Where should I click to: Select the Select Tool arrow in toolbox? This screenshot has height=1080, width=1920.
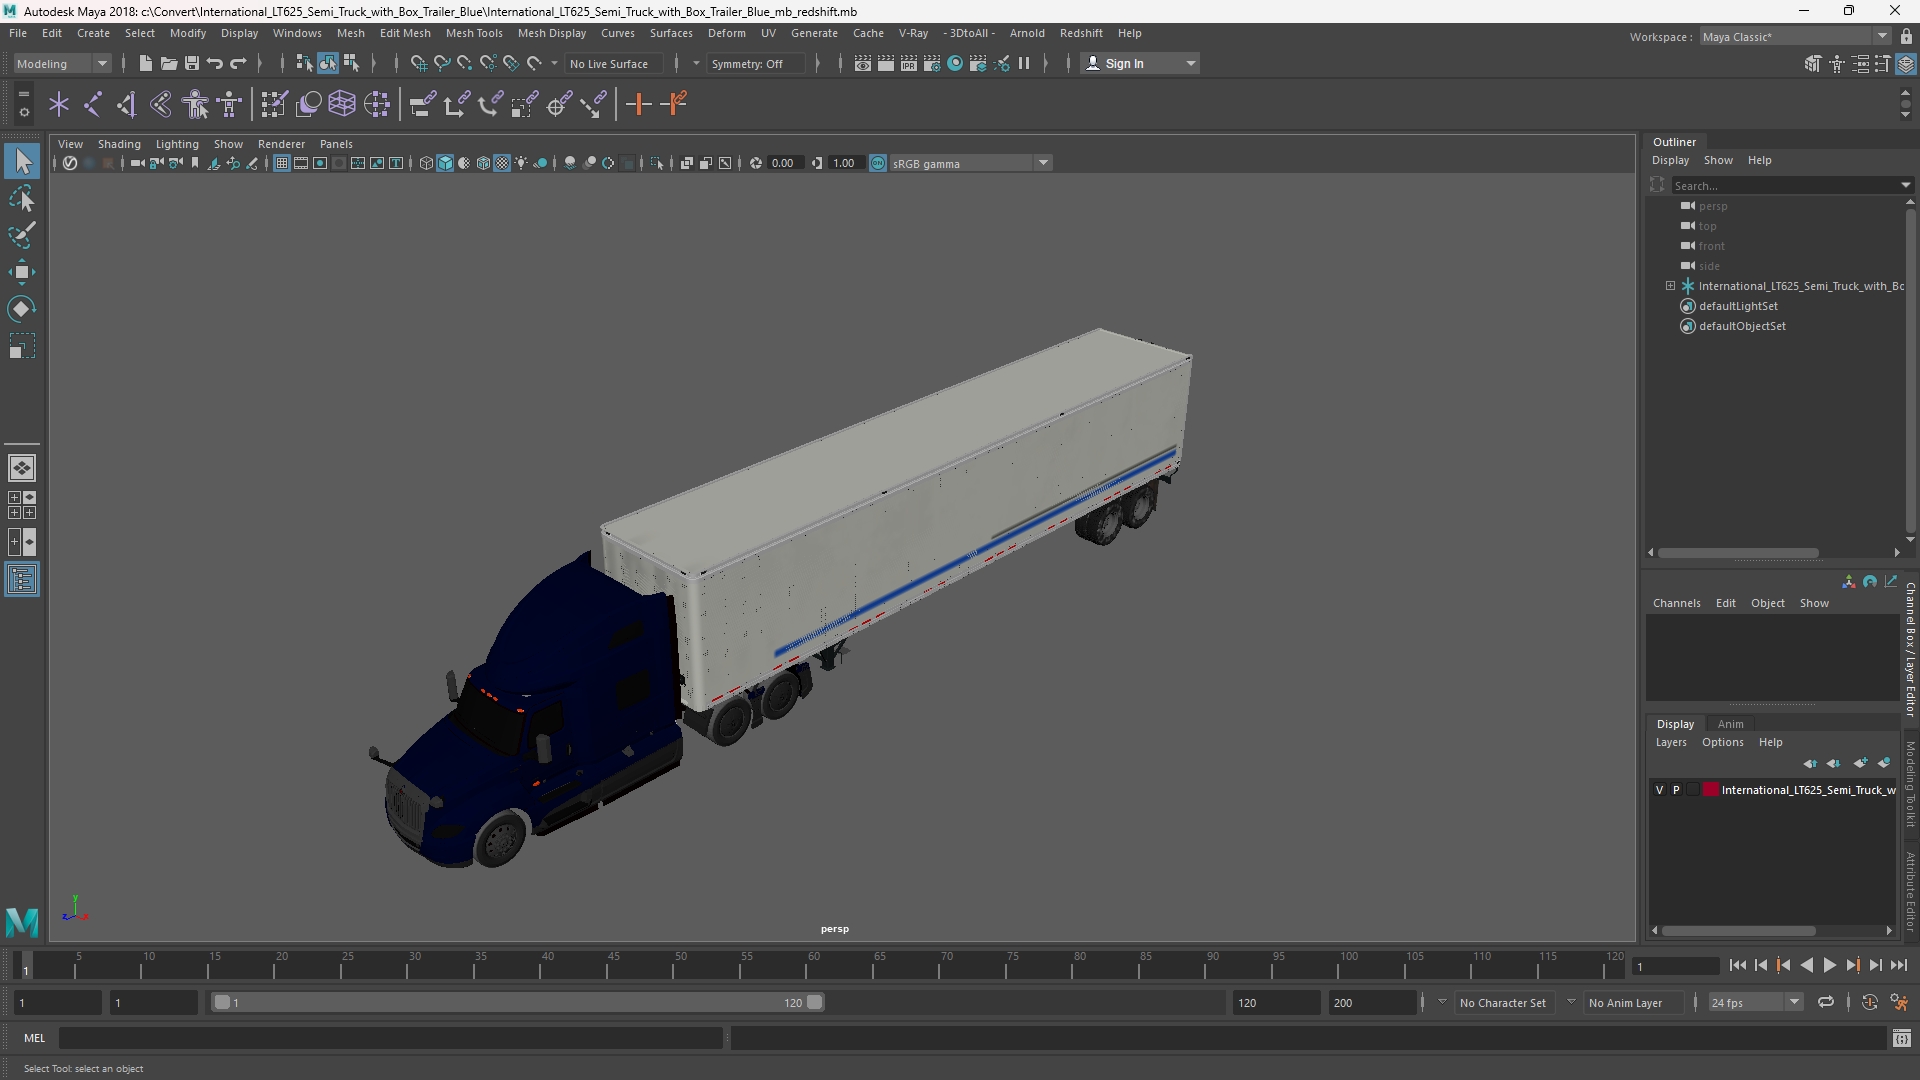[22, 161]
